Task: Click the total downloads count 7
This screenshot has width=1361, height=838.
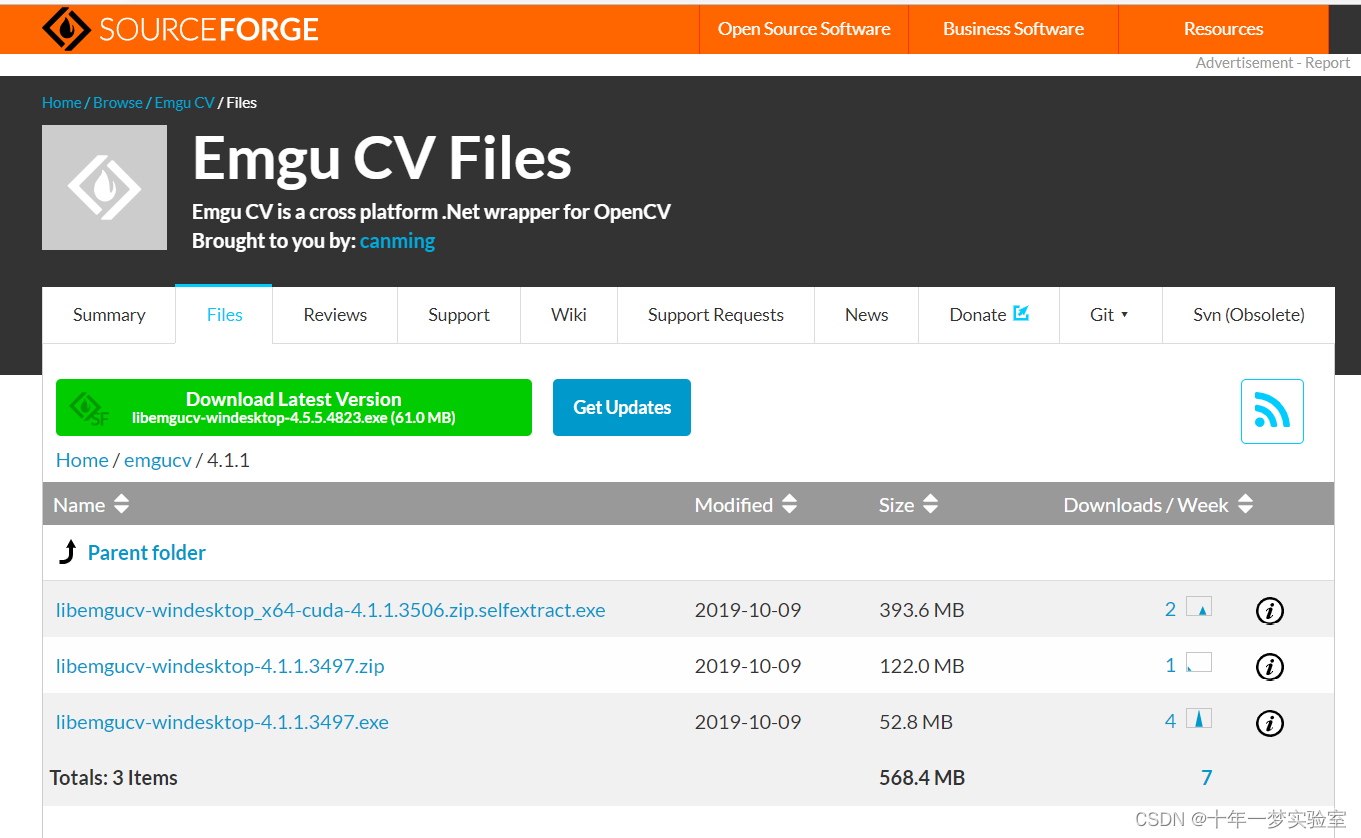Action: click(x=1207, y=778)
